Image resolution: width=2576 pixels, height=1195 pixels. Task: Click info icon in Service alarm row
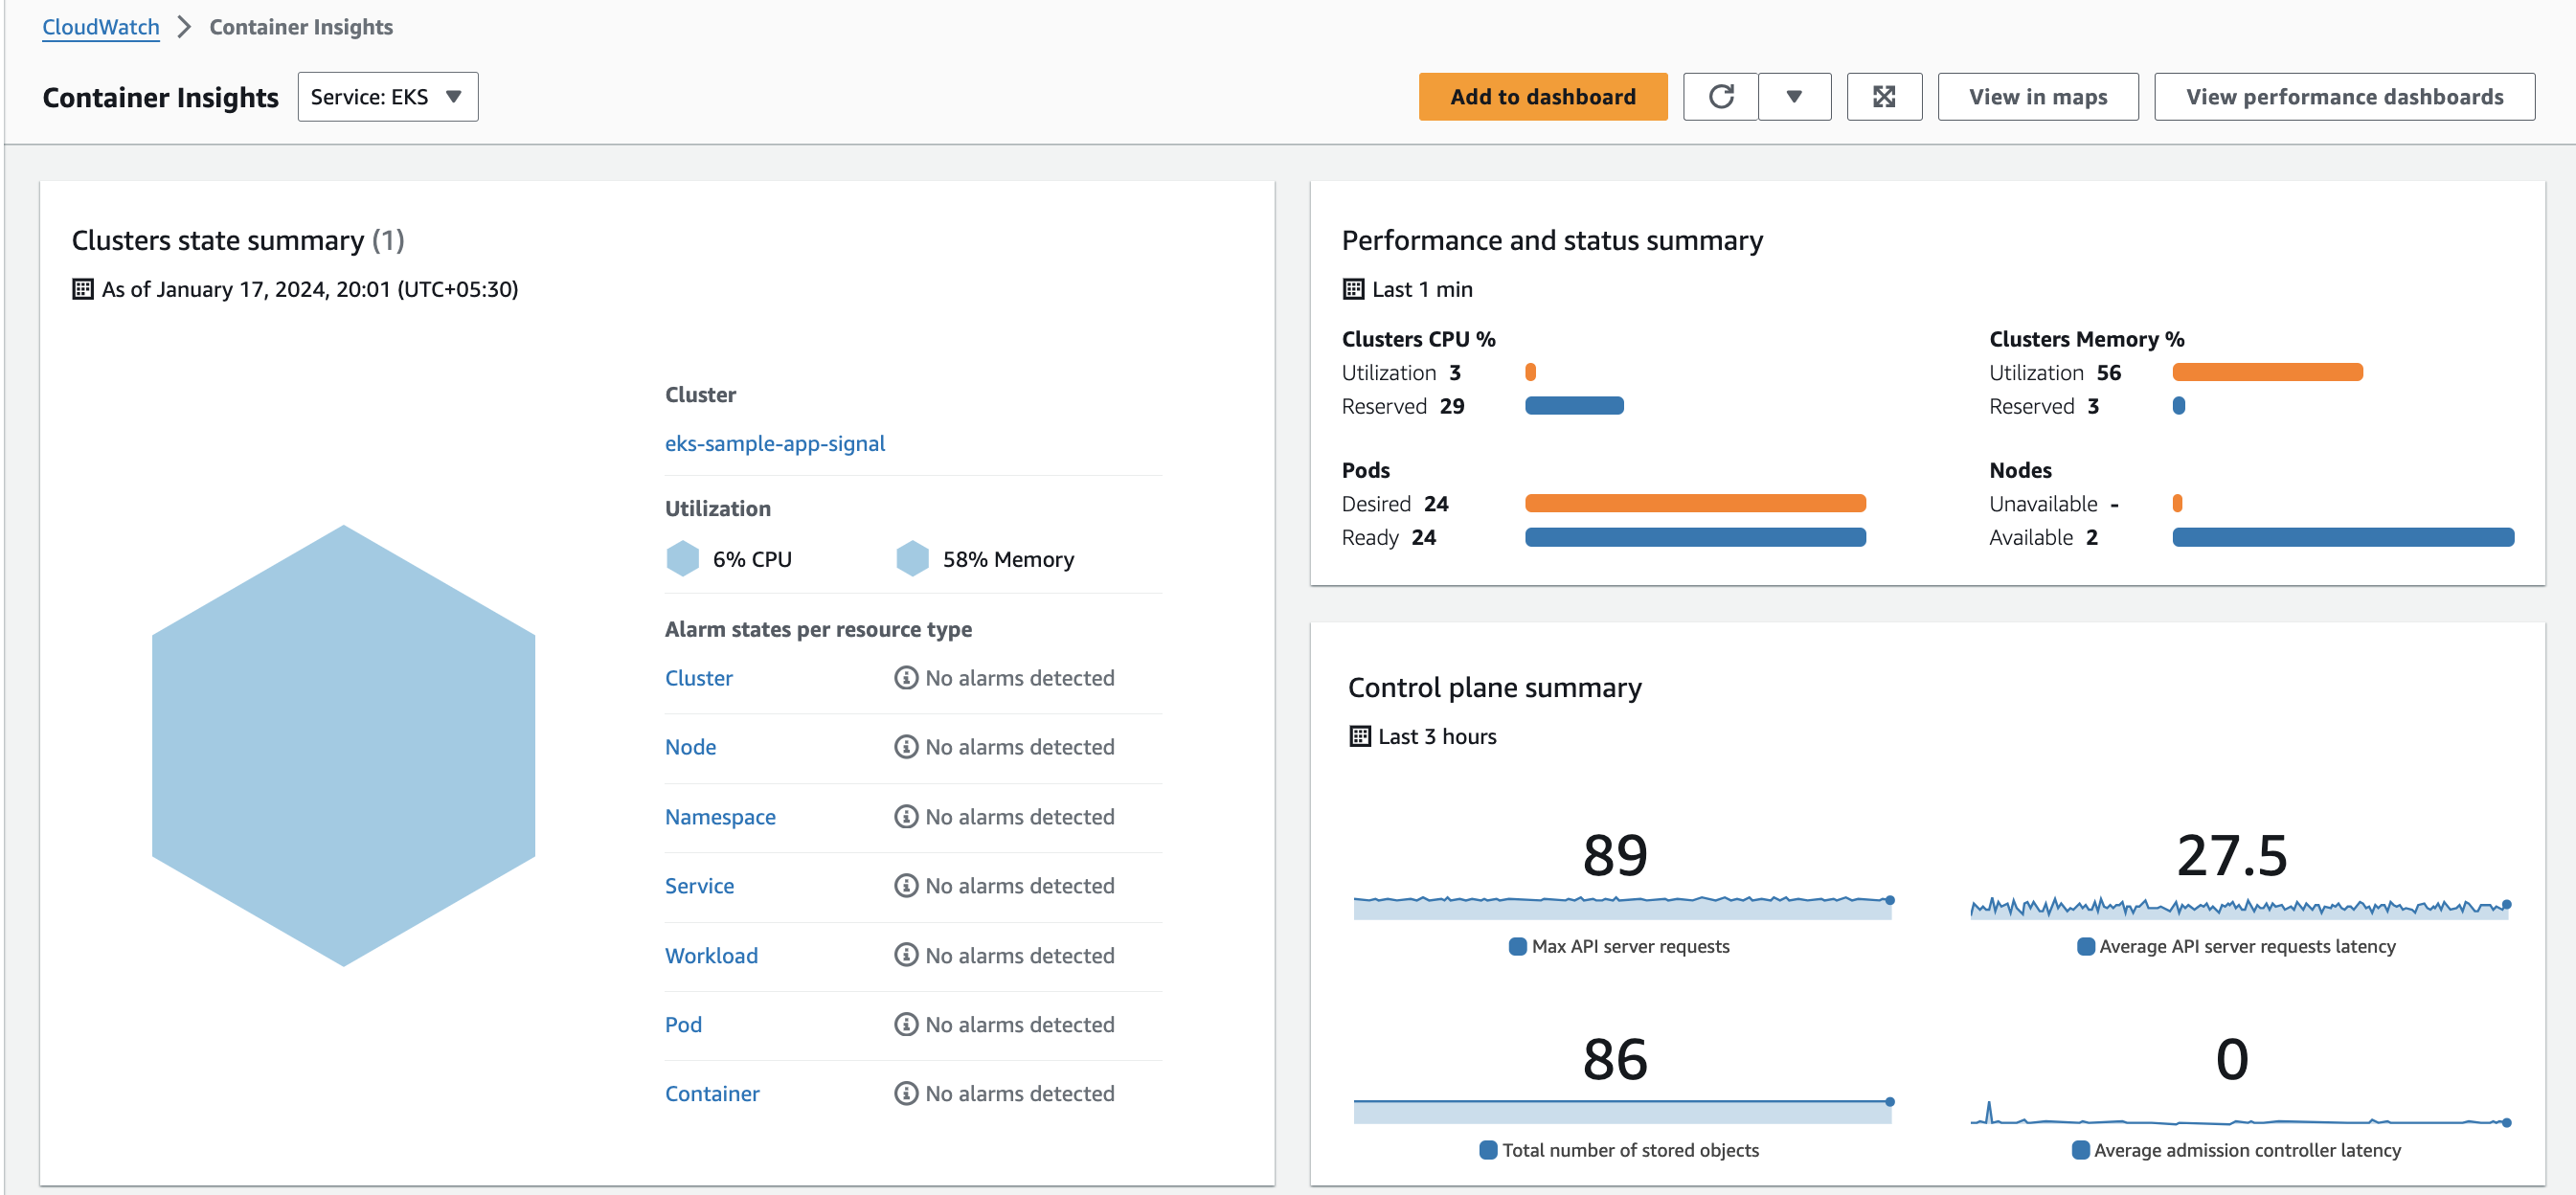point(906,886)
